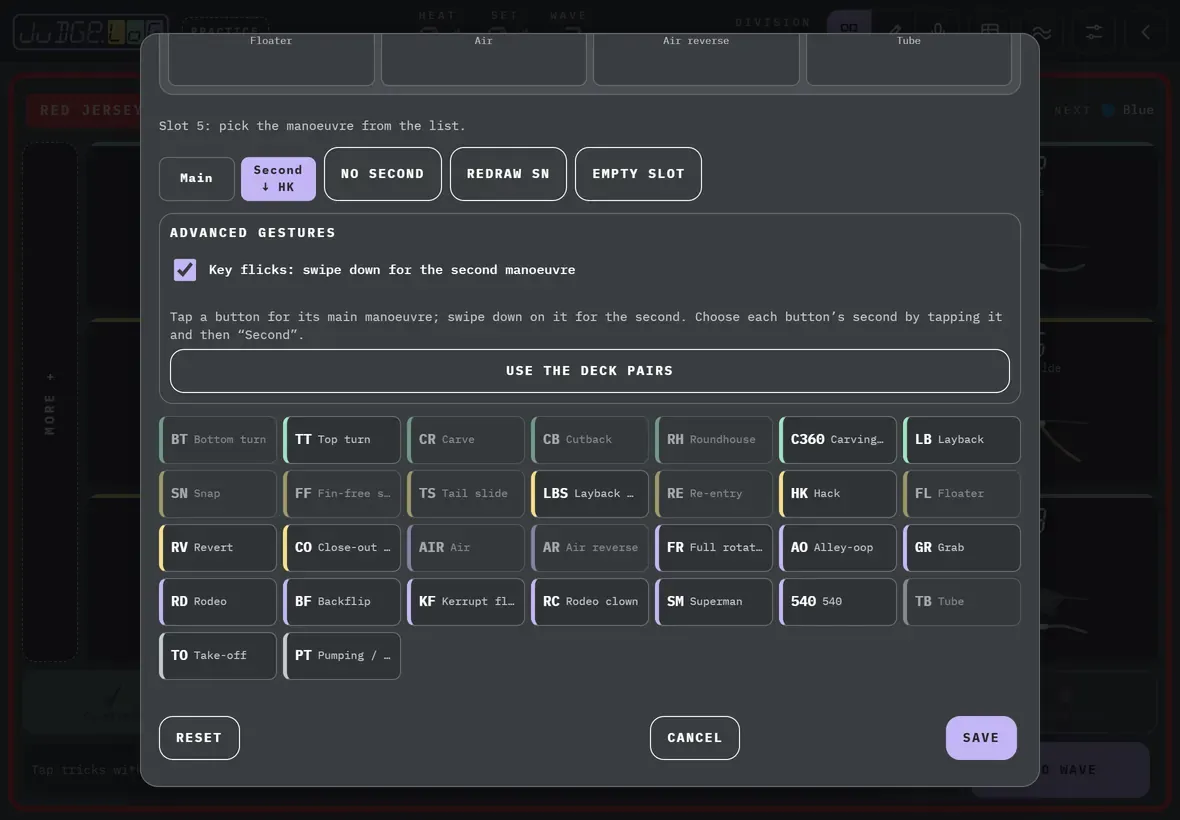Click the NO SECOND button
Screen dimensions: 1180x820
click(382, 174)
